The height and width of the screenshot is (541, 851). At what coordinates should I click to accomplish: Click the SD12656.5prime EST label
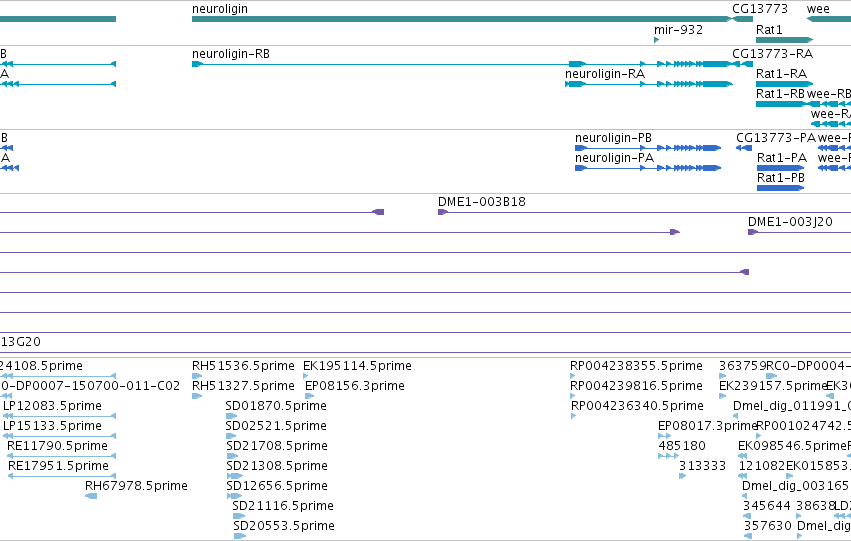pos(277,486)
